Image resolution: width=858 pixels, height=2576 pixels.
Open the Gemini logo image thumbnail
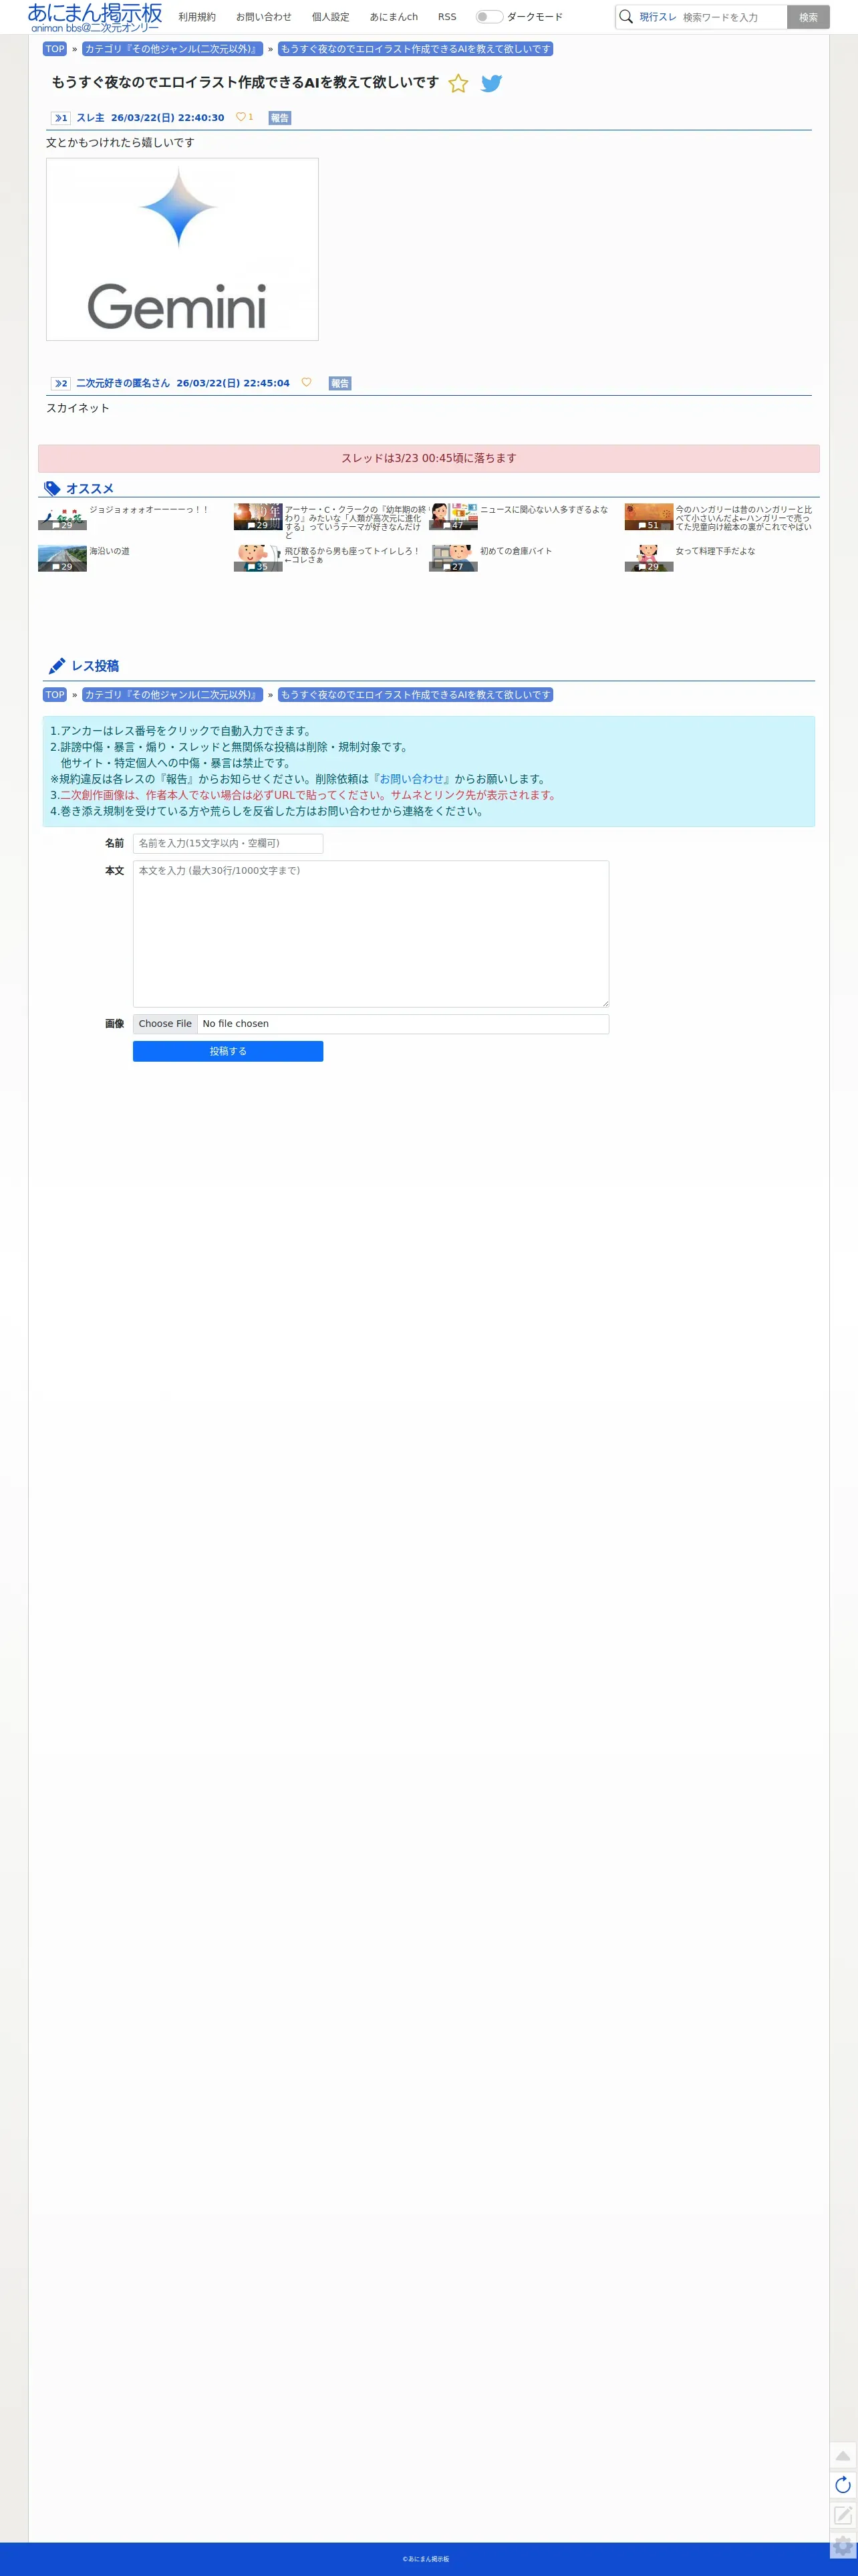click(182, 249)
